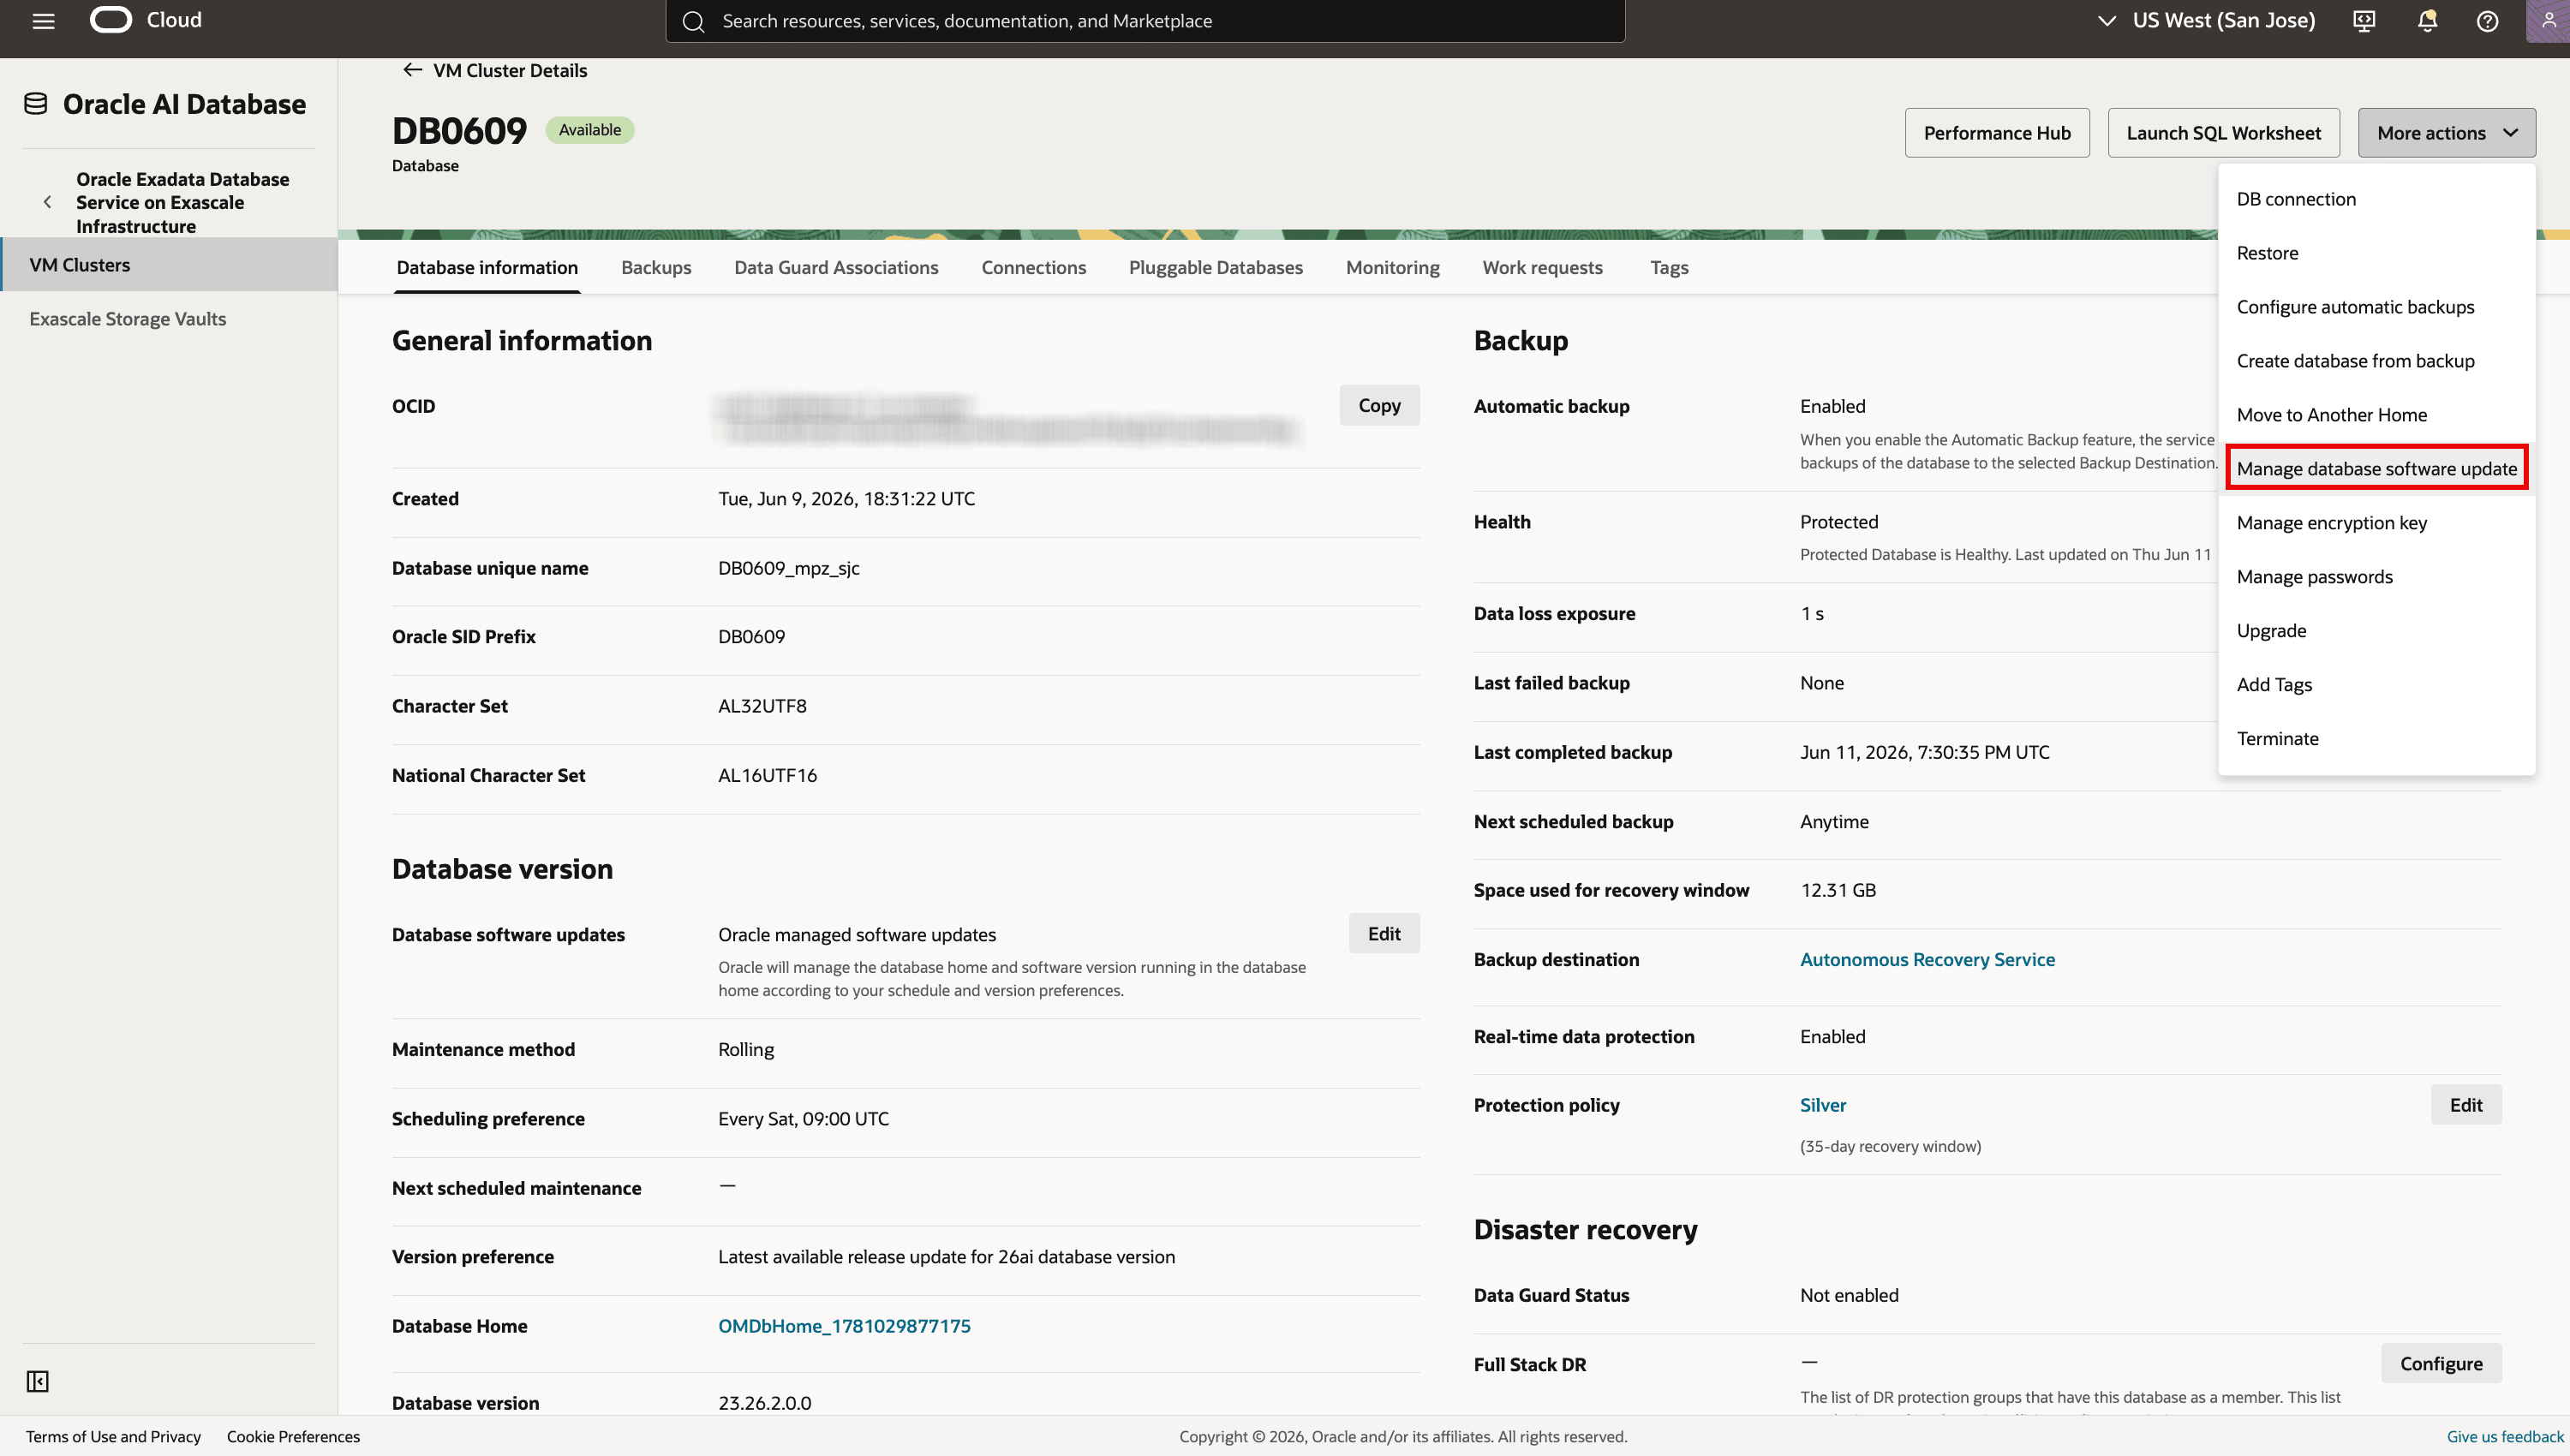Choose Restore from More actions
2570x1456 pixels.
(2376, 253)
